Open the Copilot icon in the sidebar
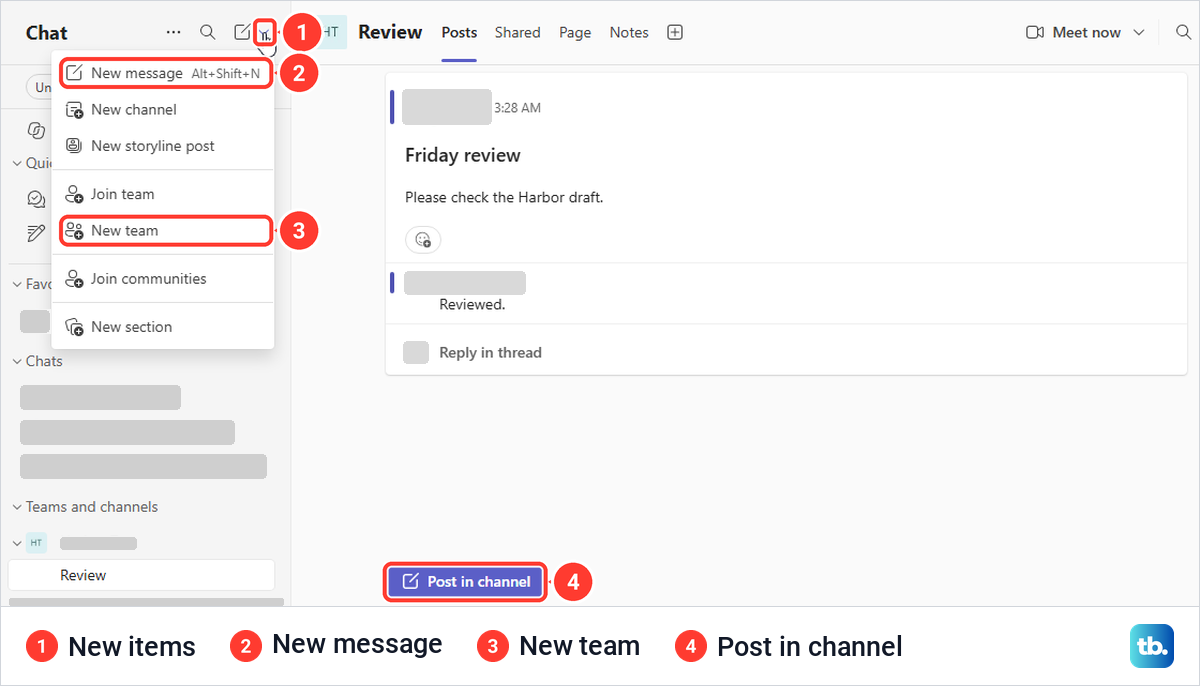This screenshot has height=686, width=1200. [36, 131]
